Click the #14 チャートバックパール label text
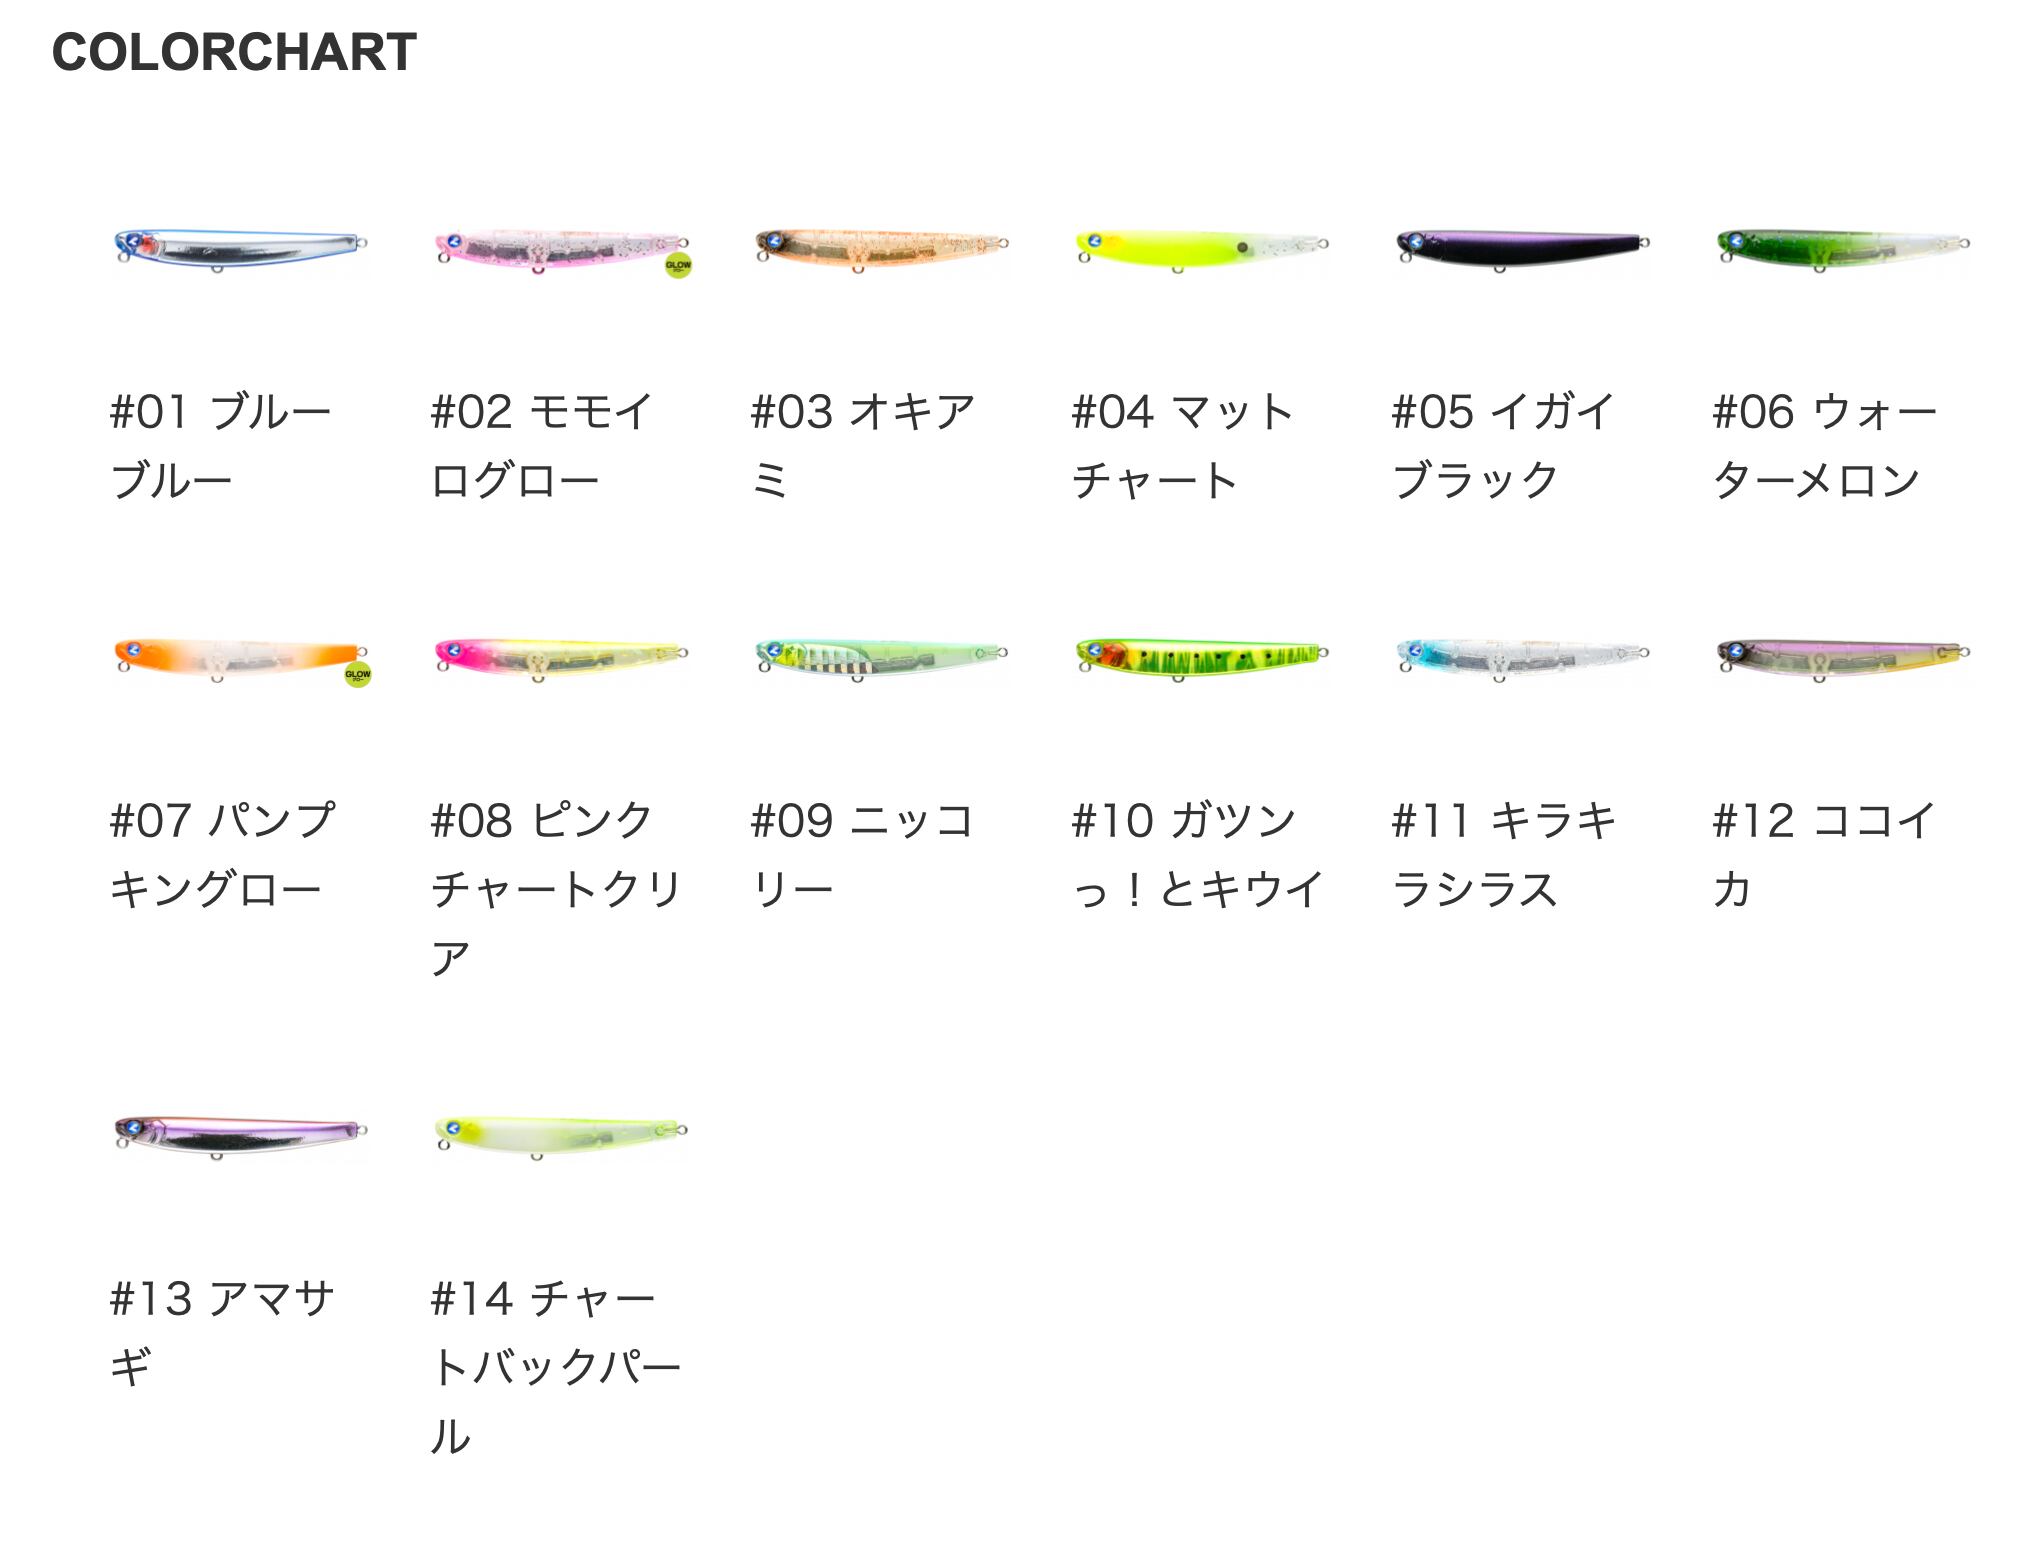This screenshot has height=1560, width=2034. tap(555, 1367)
